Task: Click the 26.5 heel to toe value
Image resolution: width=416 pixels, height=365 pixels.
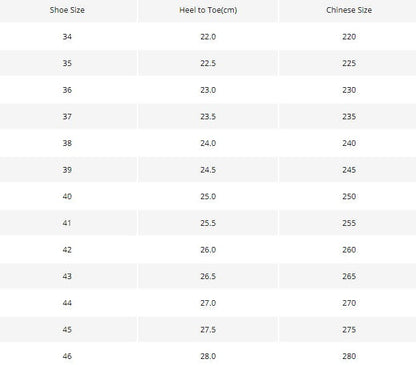Action: click(208, 276)
